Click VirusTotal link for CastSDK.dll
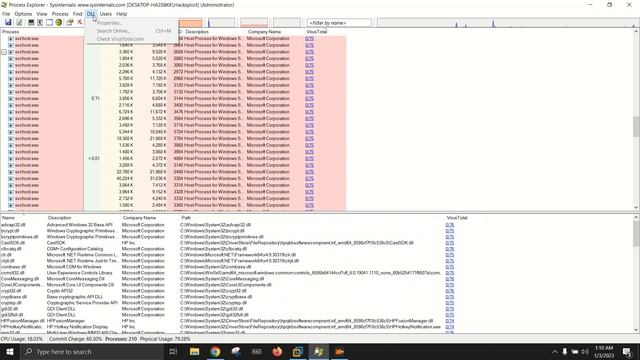This screenshot has height=360, width=640. coord(449,243)
